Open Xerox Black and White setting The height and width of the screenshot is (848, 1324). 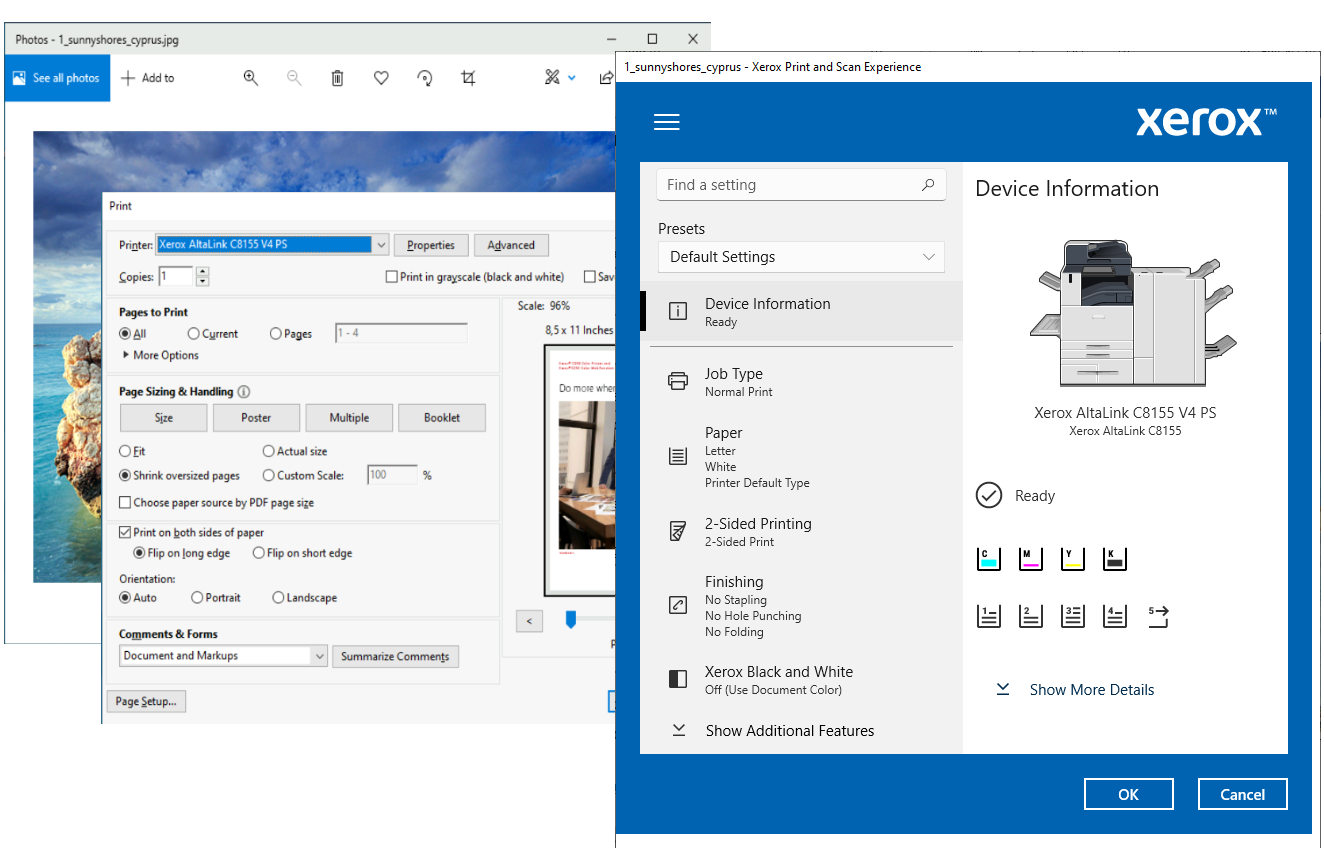click(801, 680)
